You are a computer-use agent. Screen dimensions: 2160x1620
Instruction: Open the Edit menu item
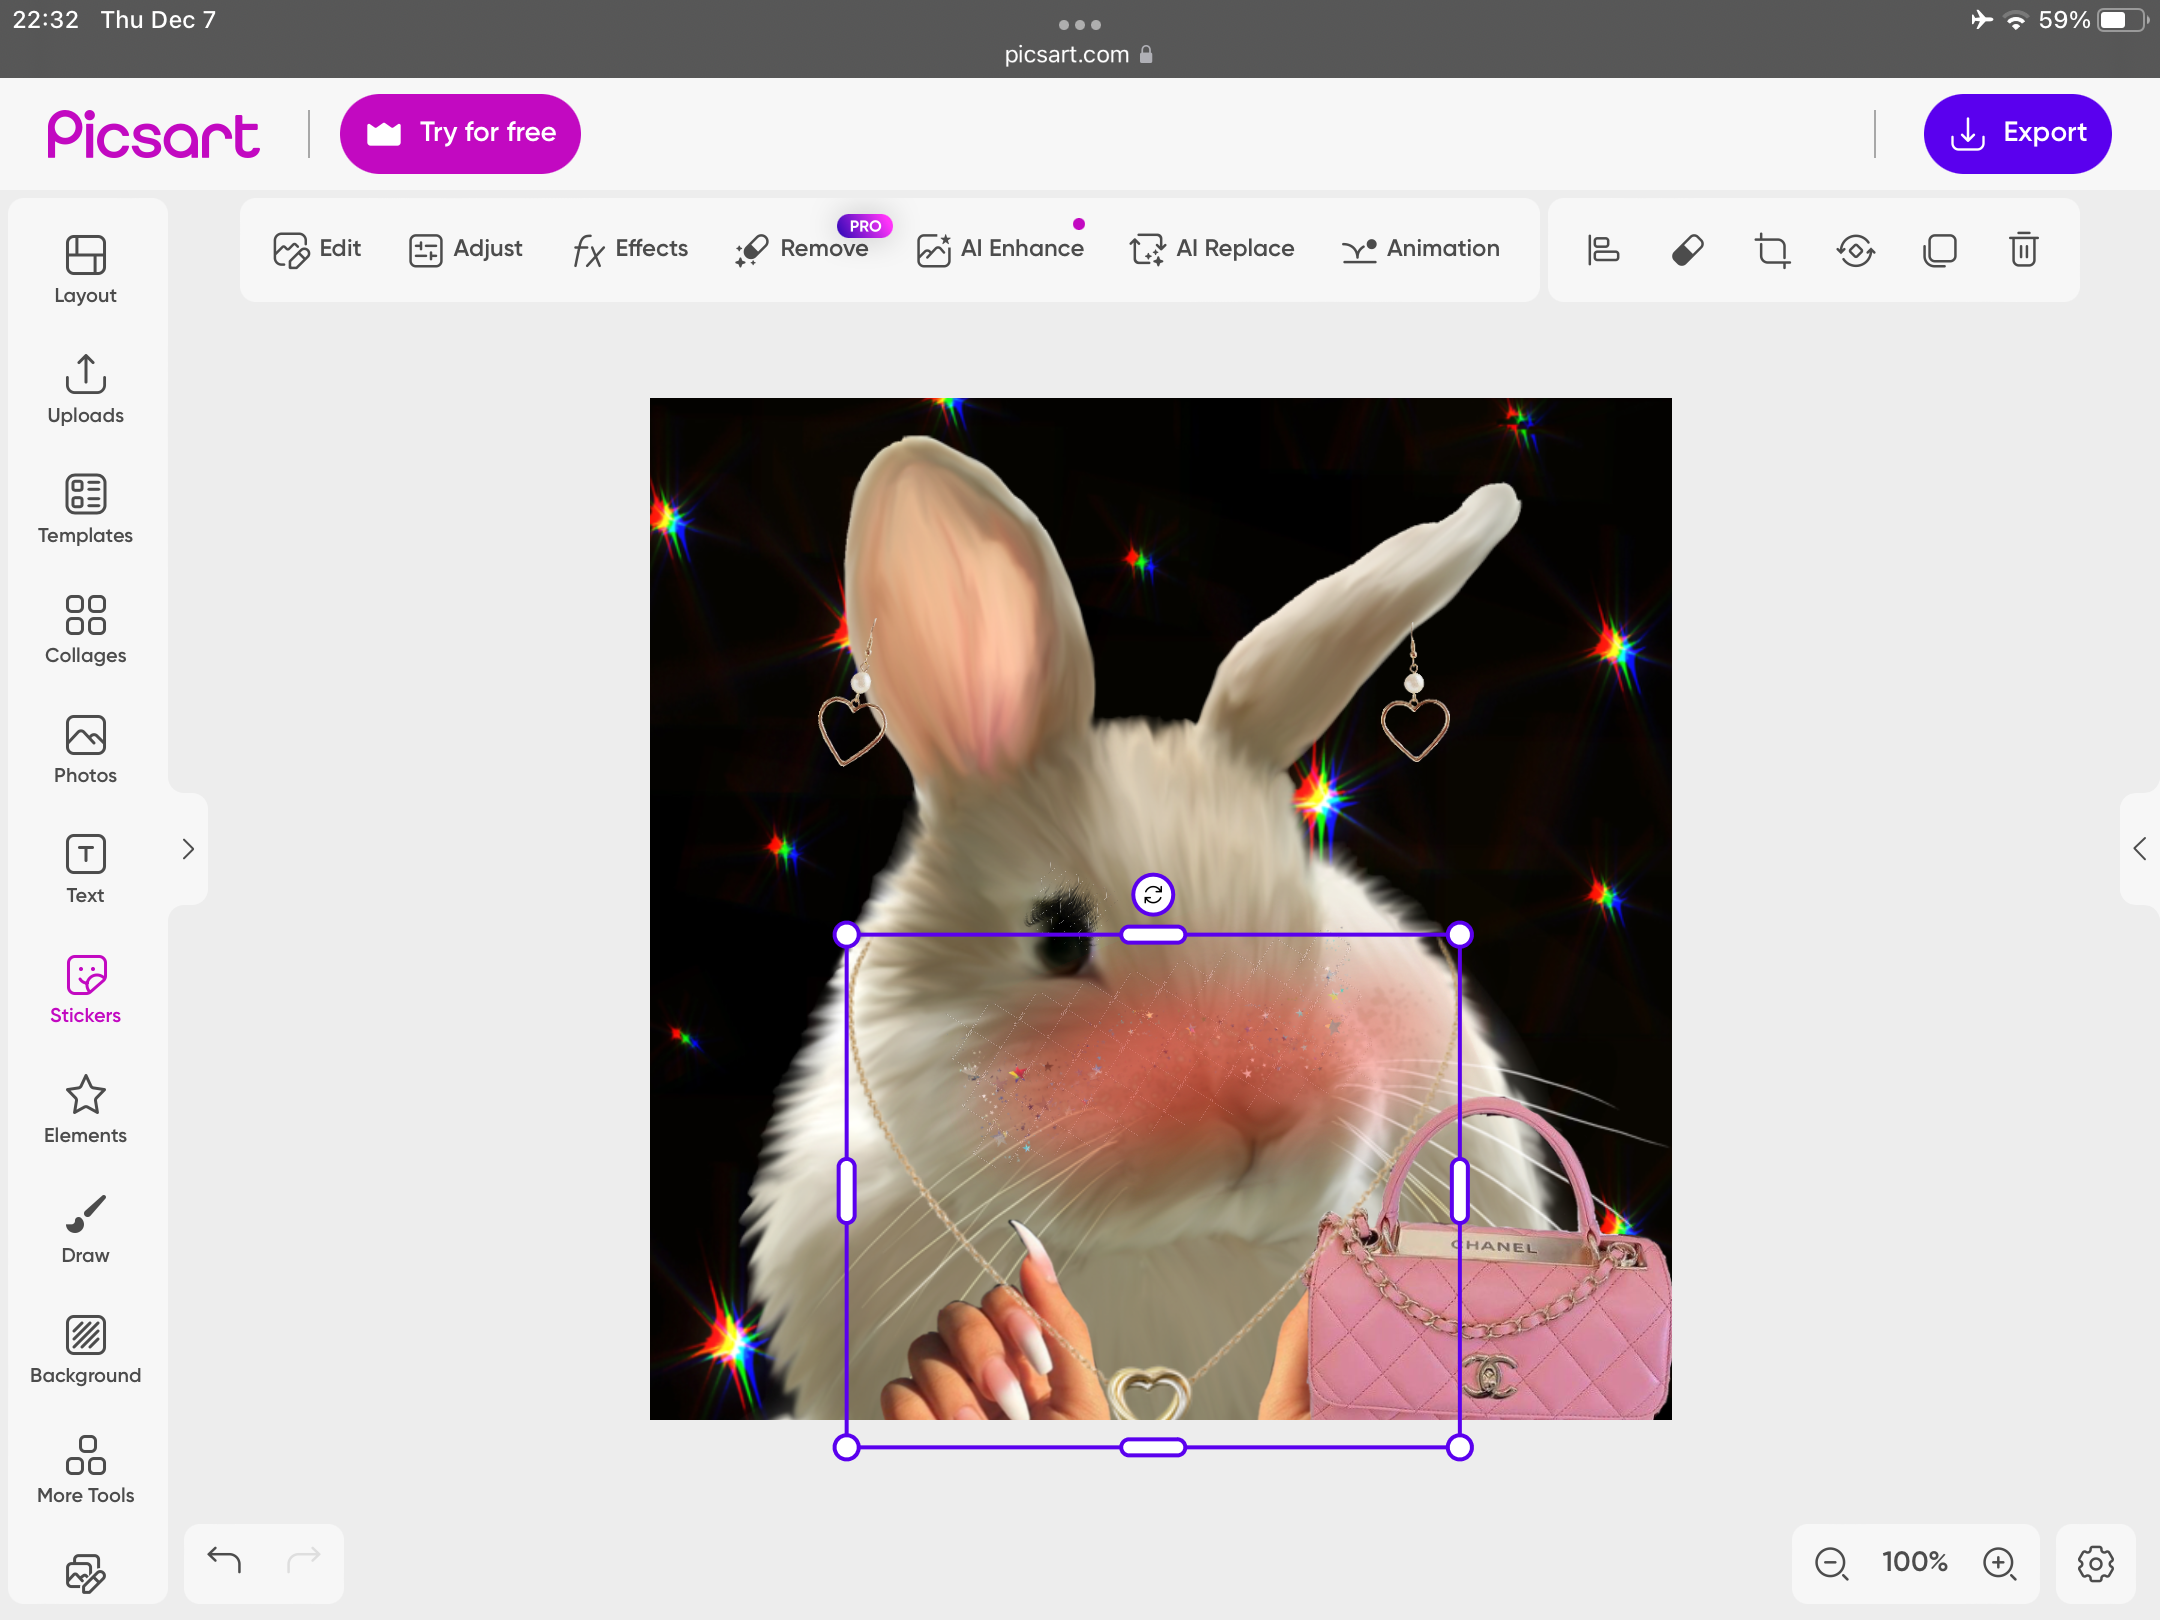pos(316,249)
